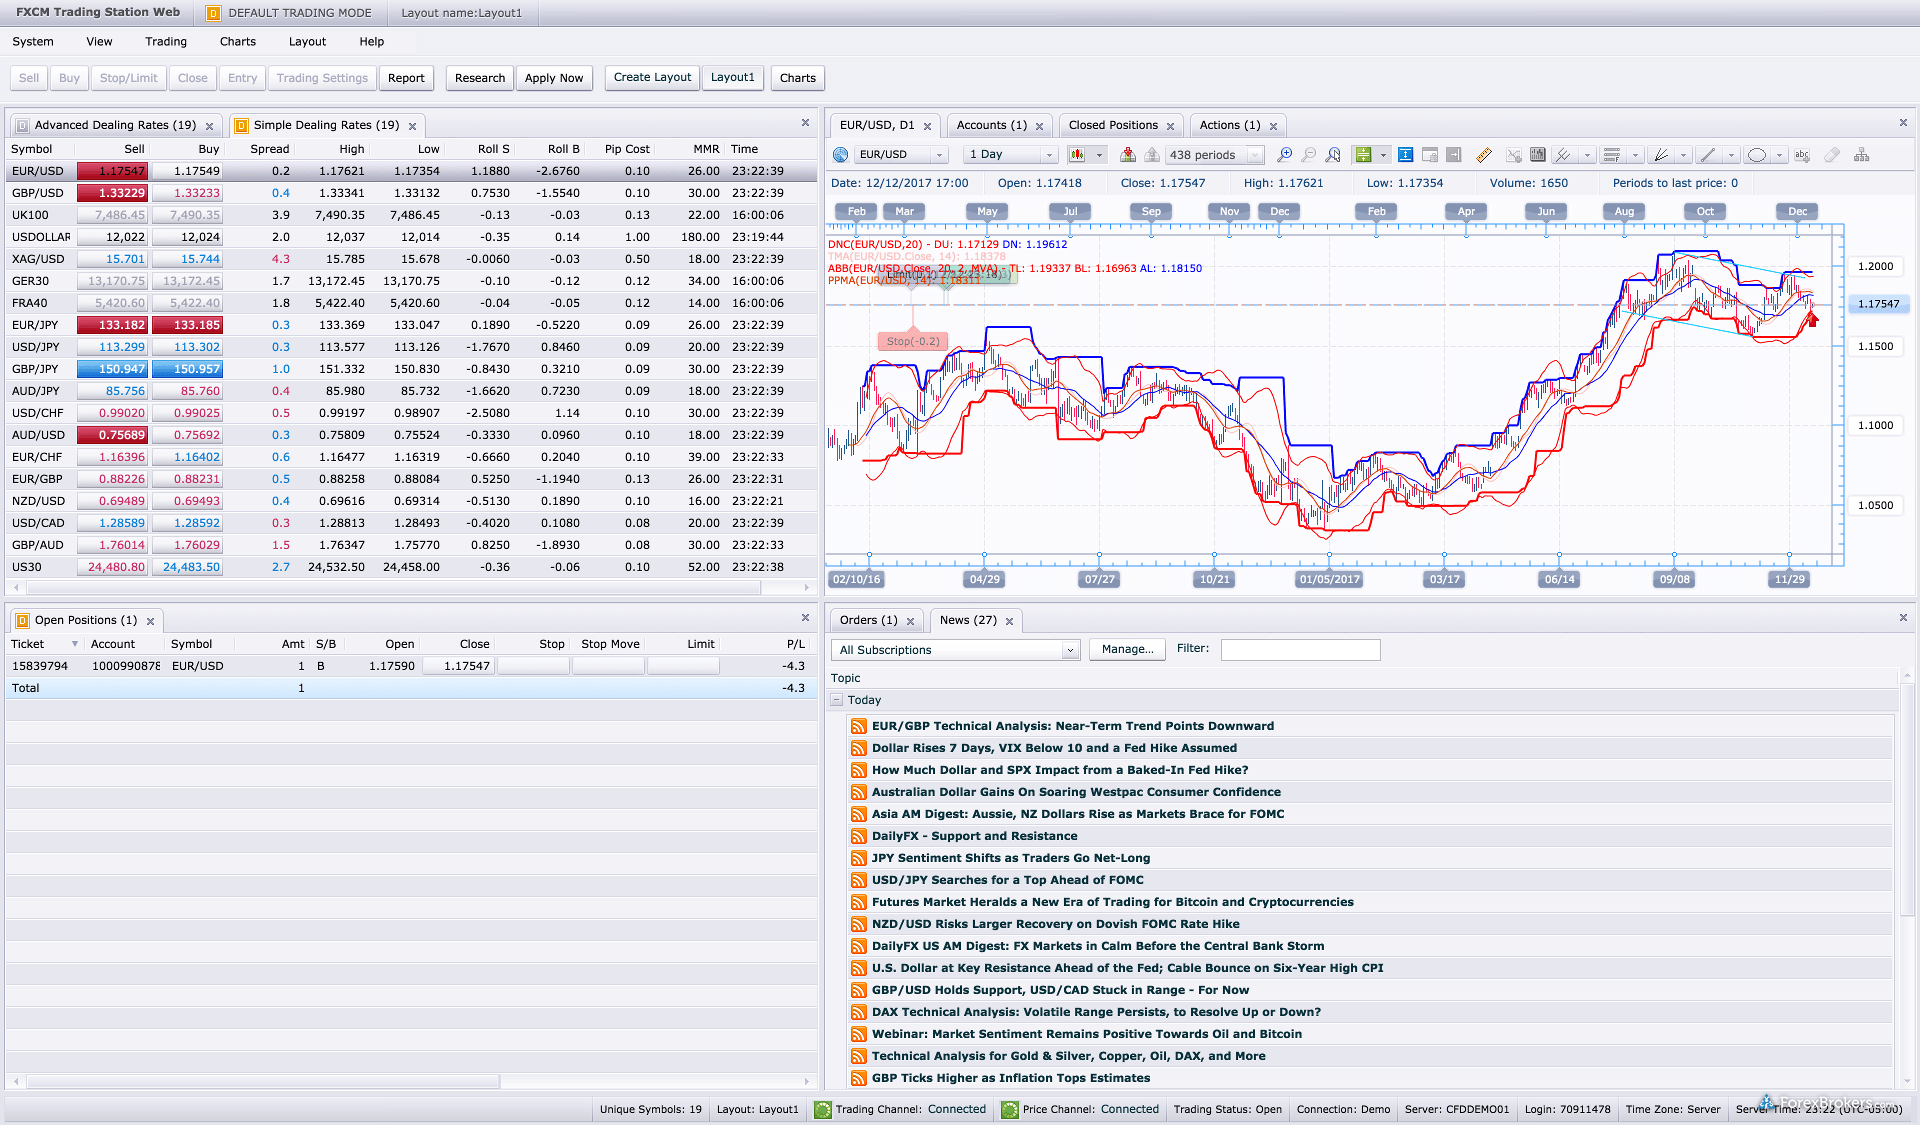Screen dimensions: 1920x1125
Task: Click the add indicator icon
Action: [x=1514, y=155]
